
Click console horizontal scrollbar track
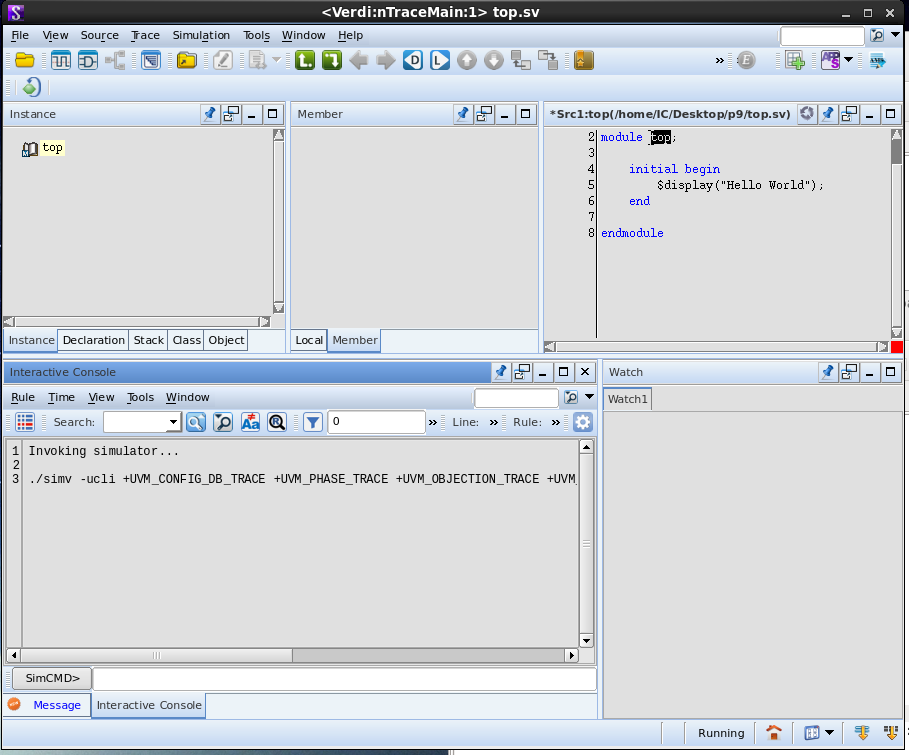428,655
